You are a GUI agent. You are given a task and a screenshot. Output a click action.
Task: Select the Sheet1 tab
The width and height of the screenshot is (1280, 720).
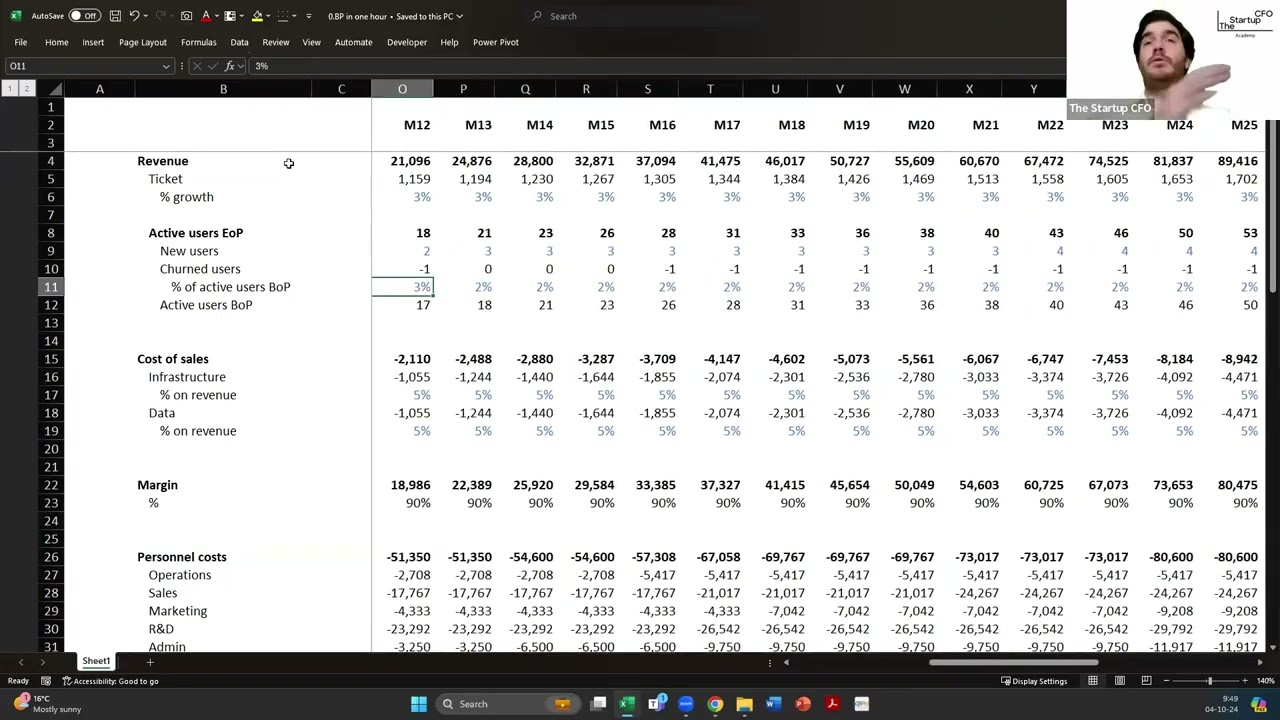click(96, 661)
